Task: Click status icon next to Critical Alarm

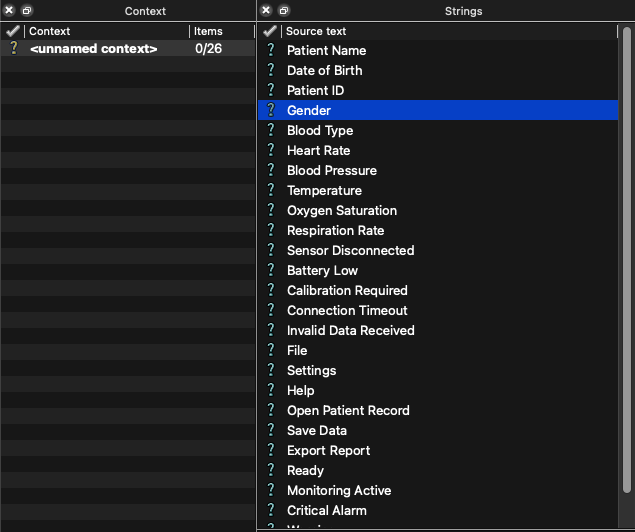Action: (270, 510)
